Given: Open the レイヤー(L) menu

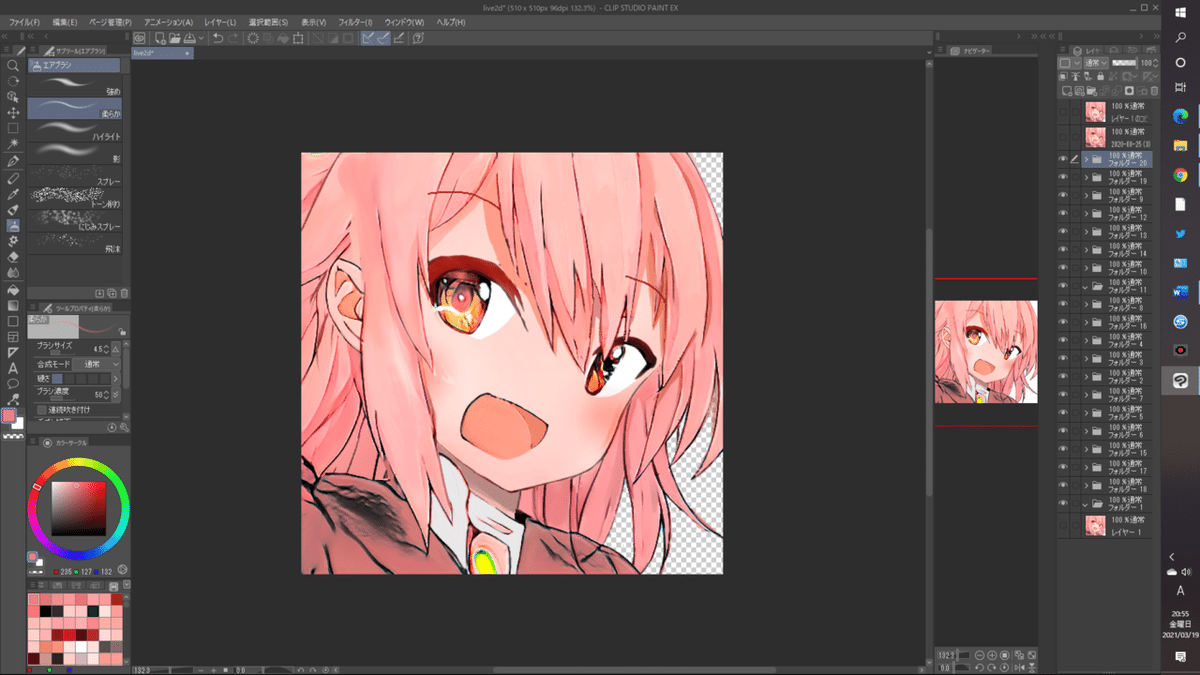Looking at the screenshot, I should tap(220, 22).
